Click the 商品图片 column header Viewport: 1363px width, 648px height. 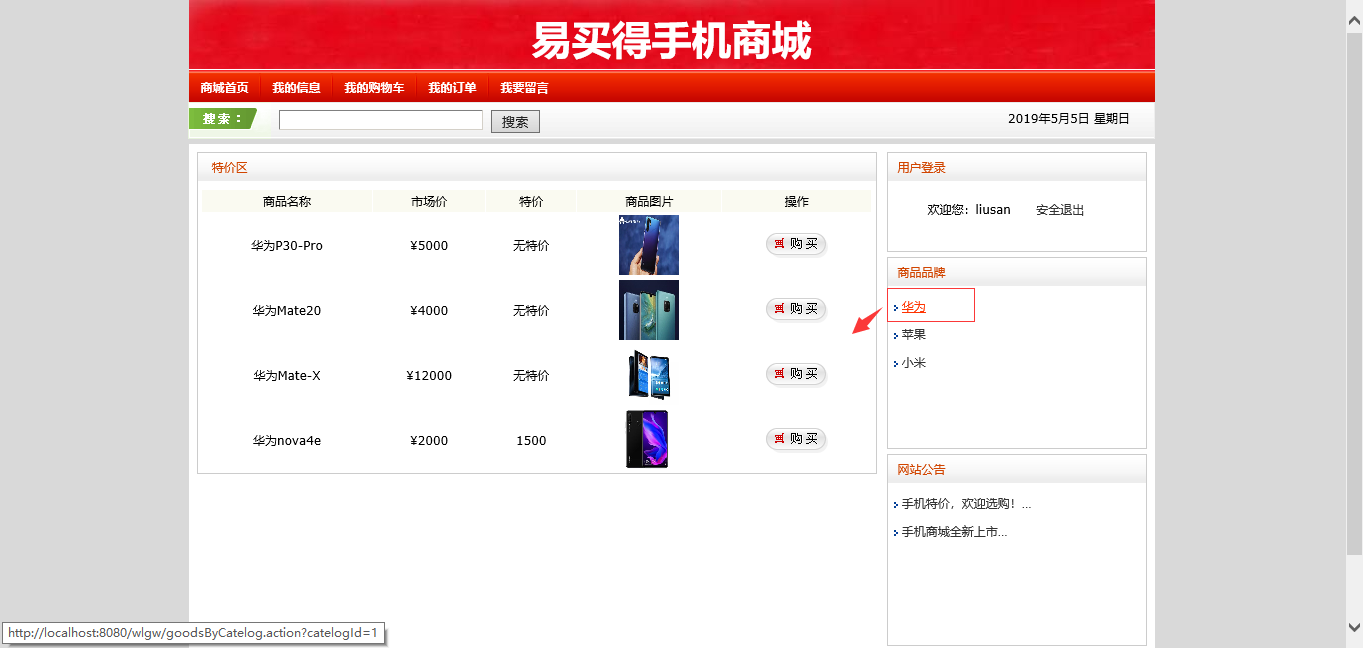(x=649, y=202)
